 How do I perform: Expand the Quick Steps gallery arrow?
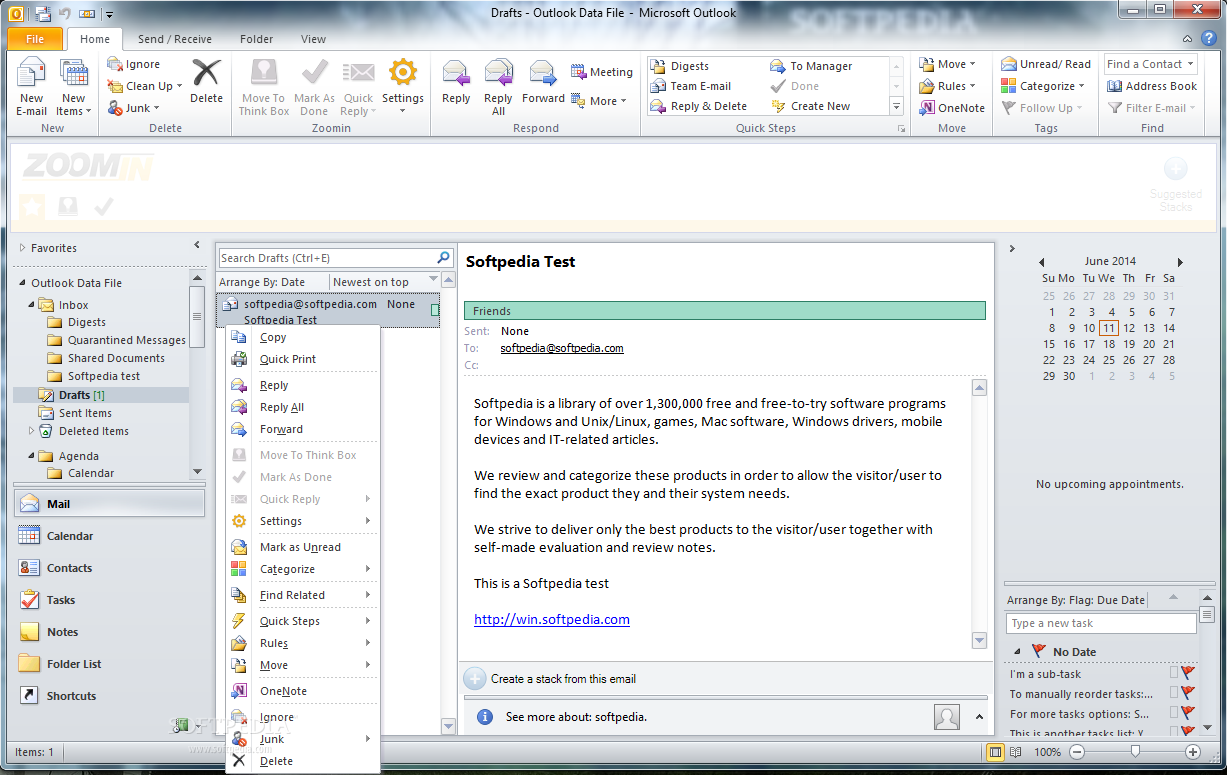(896, 106)
